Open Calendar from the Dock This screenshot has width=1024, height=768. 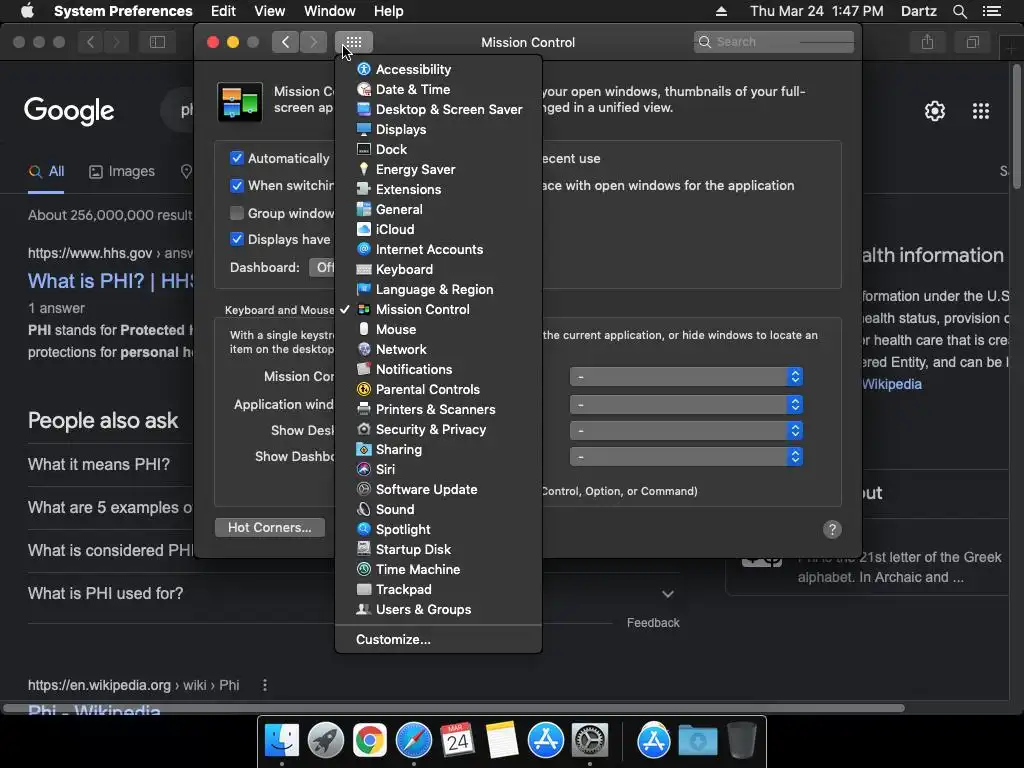(x=457, y=741)
